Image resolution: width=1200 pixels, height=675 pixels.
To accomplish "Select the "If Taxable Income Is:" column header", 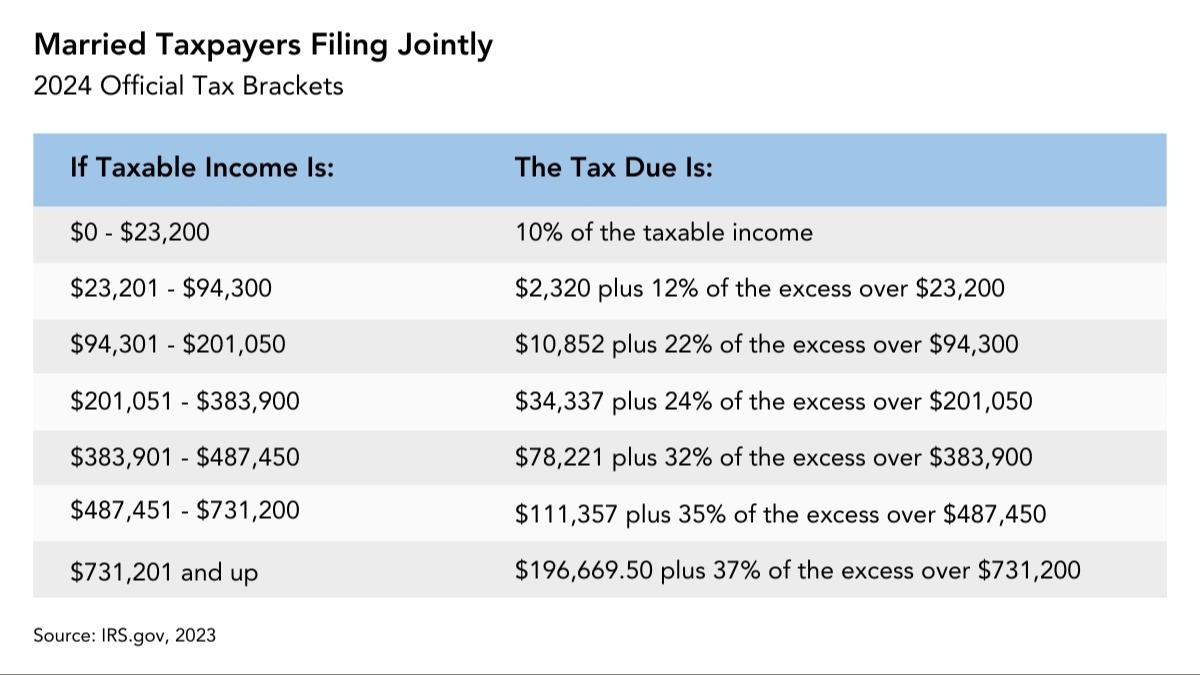I will pos(201,168).
